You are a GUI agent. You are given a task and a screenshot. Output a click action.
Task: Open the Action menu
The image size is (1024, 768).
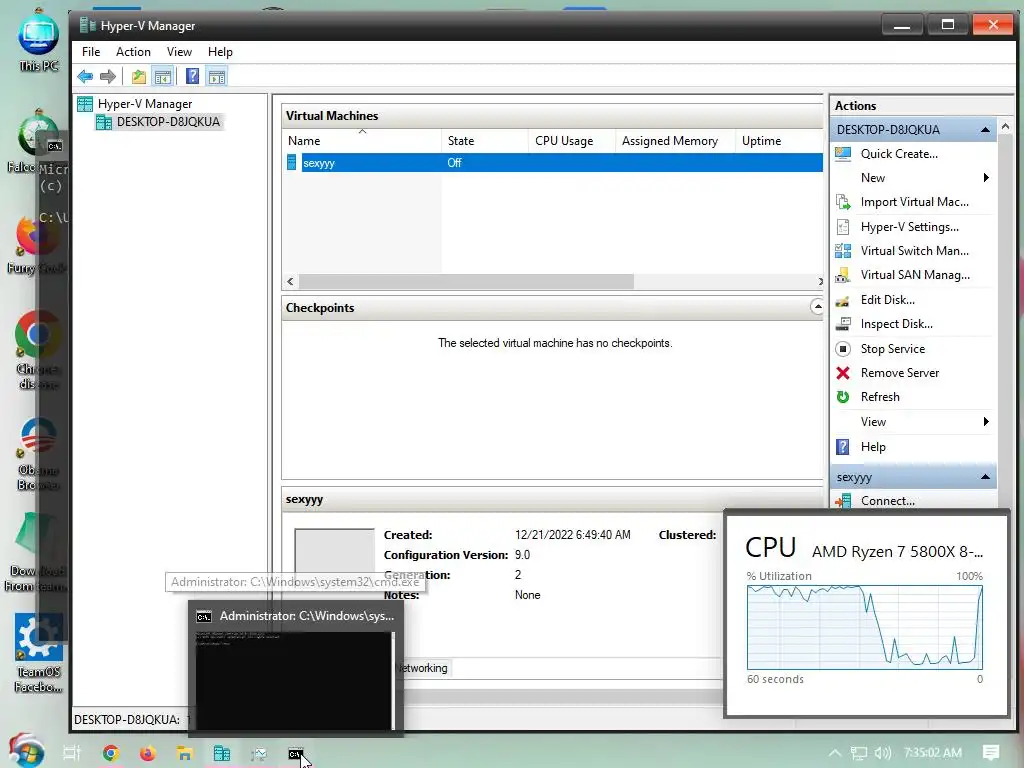133,52
